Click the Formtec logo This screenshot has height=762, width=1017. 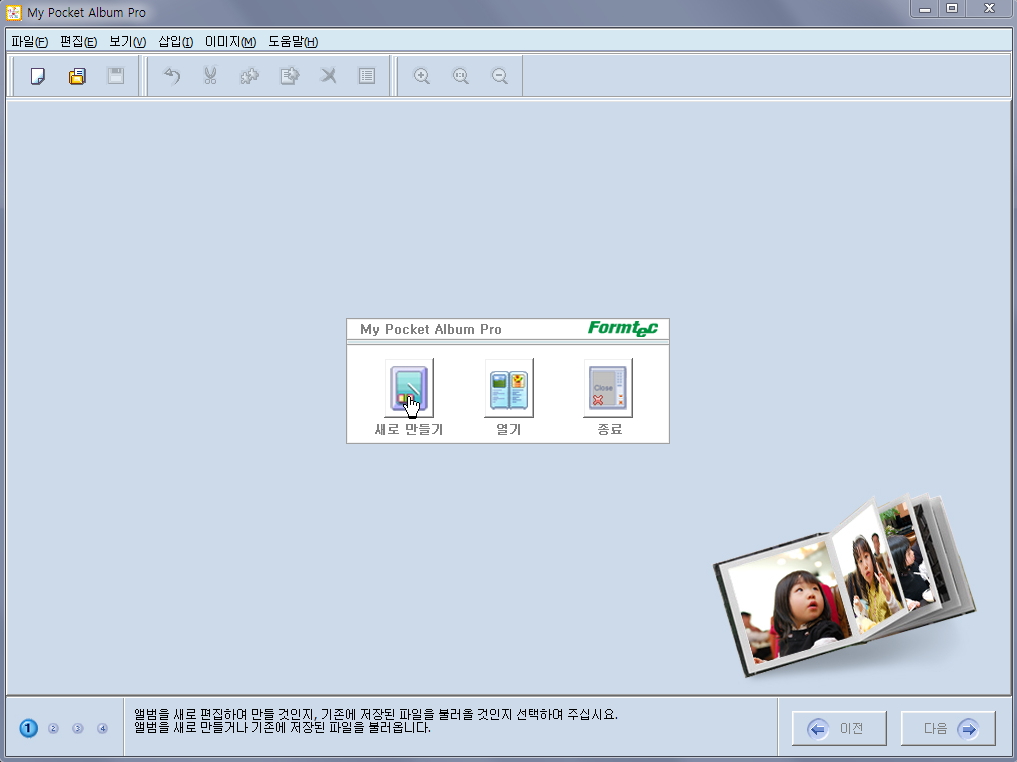[x=623, y=329]
